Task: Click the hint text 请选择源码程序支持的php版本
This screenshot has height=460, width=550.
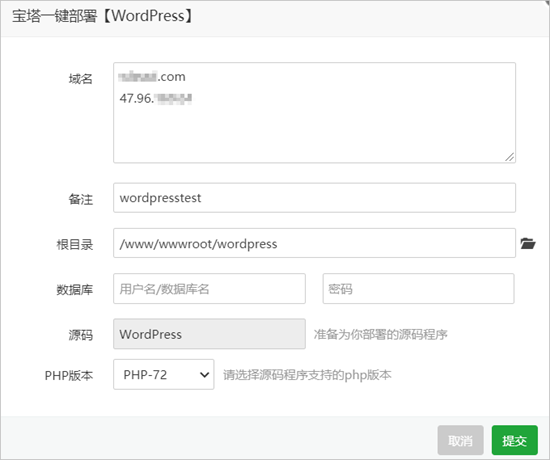Action: (x=307, y=375)
